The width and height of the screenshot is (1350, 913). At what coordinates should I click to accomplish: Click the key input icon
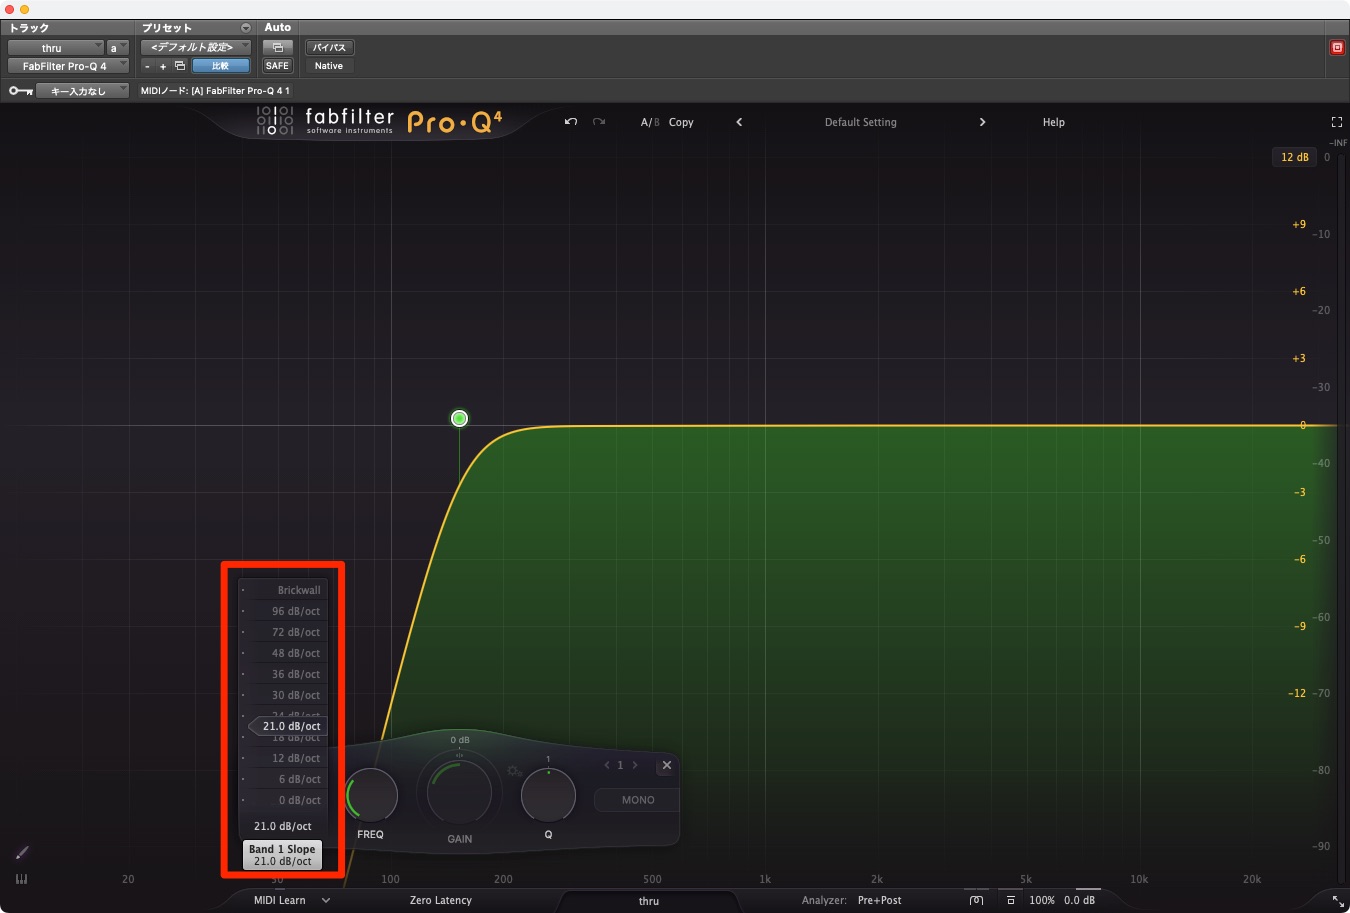coord(21,91)
